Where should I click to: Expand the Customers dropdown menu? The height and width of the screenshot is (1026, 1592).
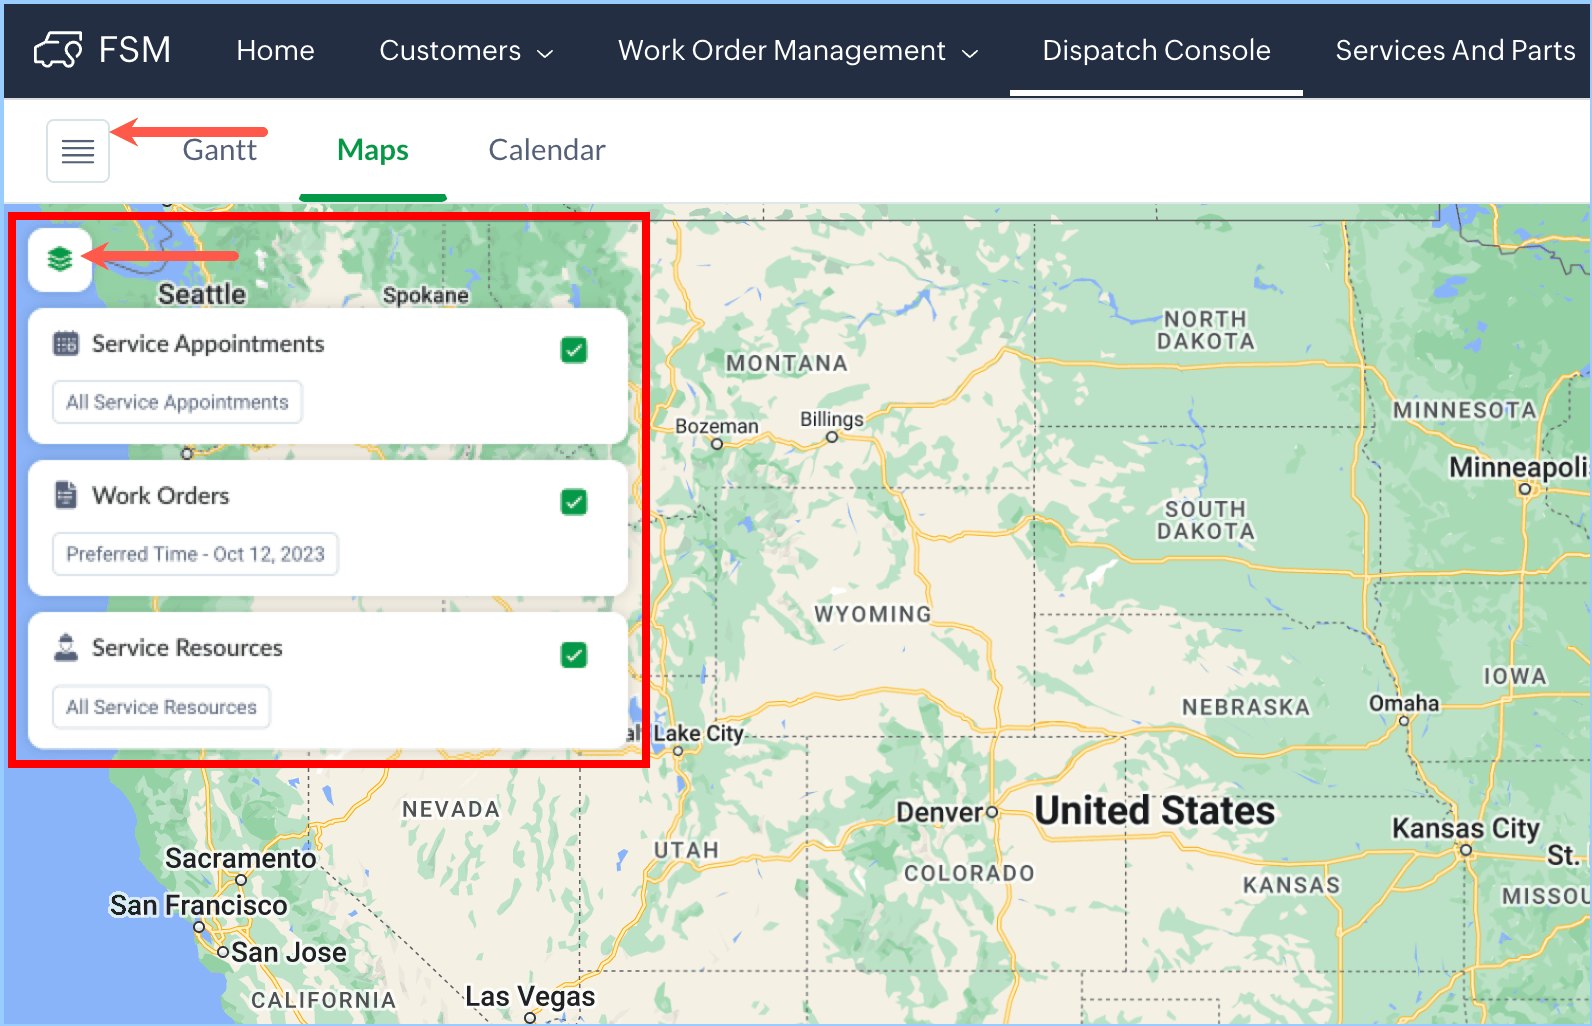pos(466,50)
